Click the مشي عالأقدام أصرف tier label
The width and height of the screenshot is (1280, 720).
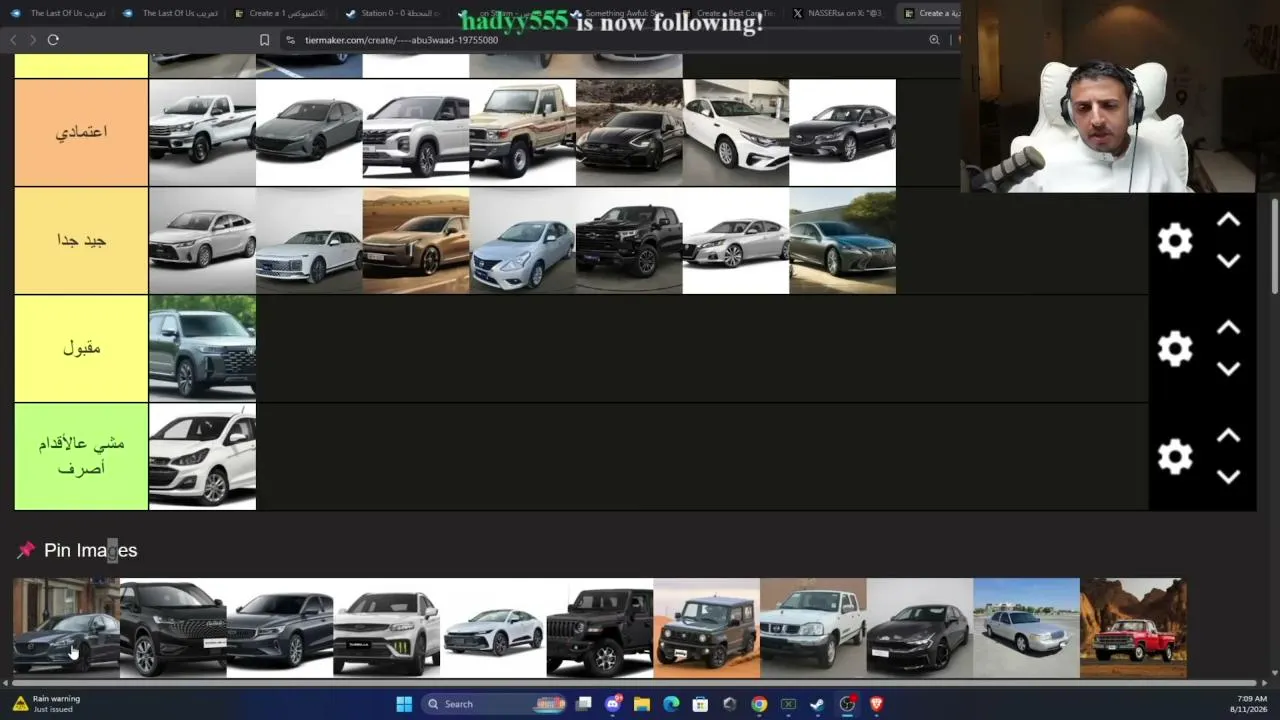click(x=81, y=456)
